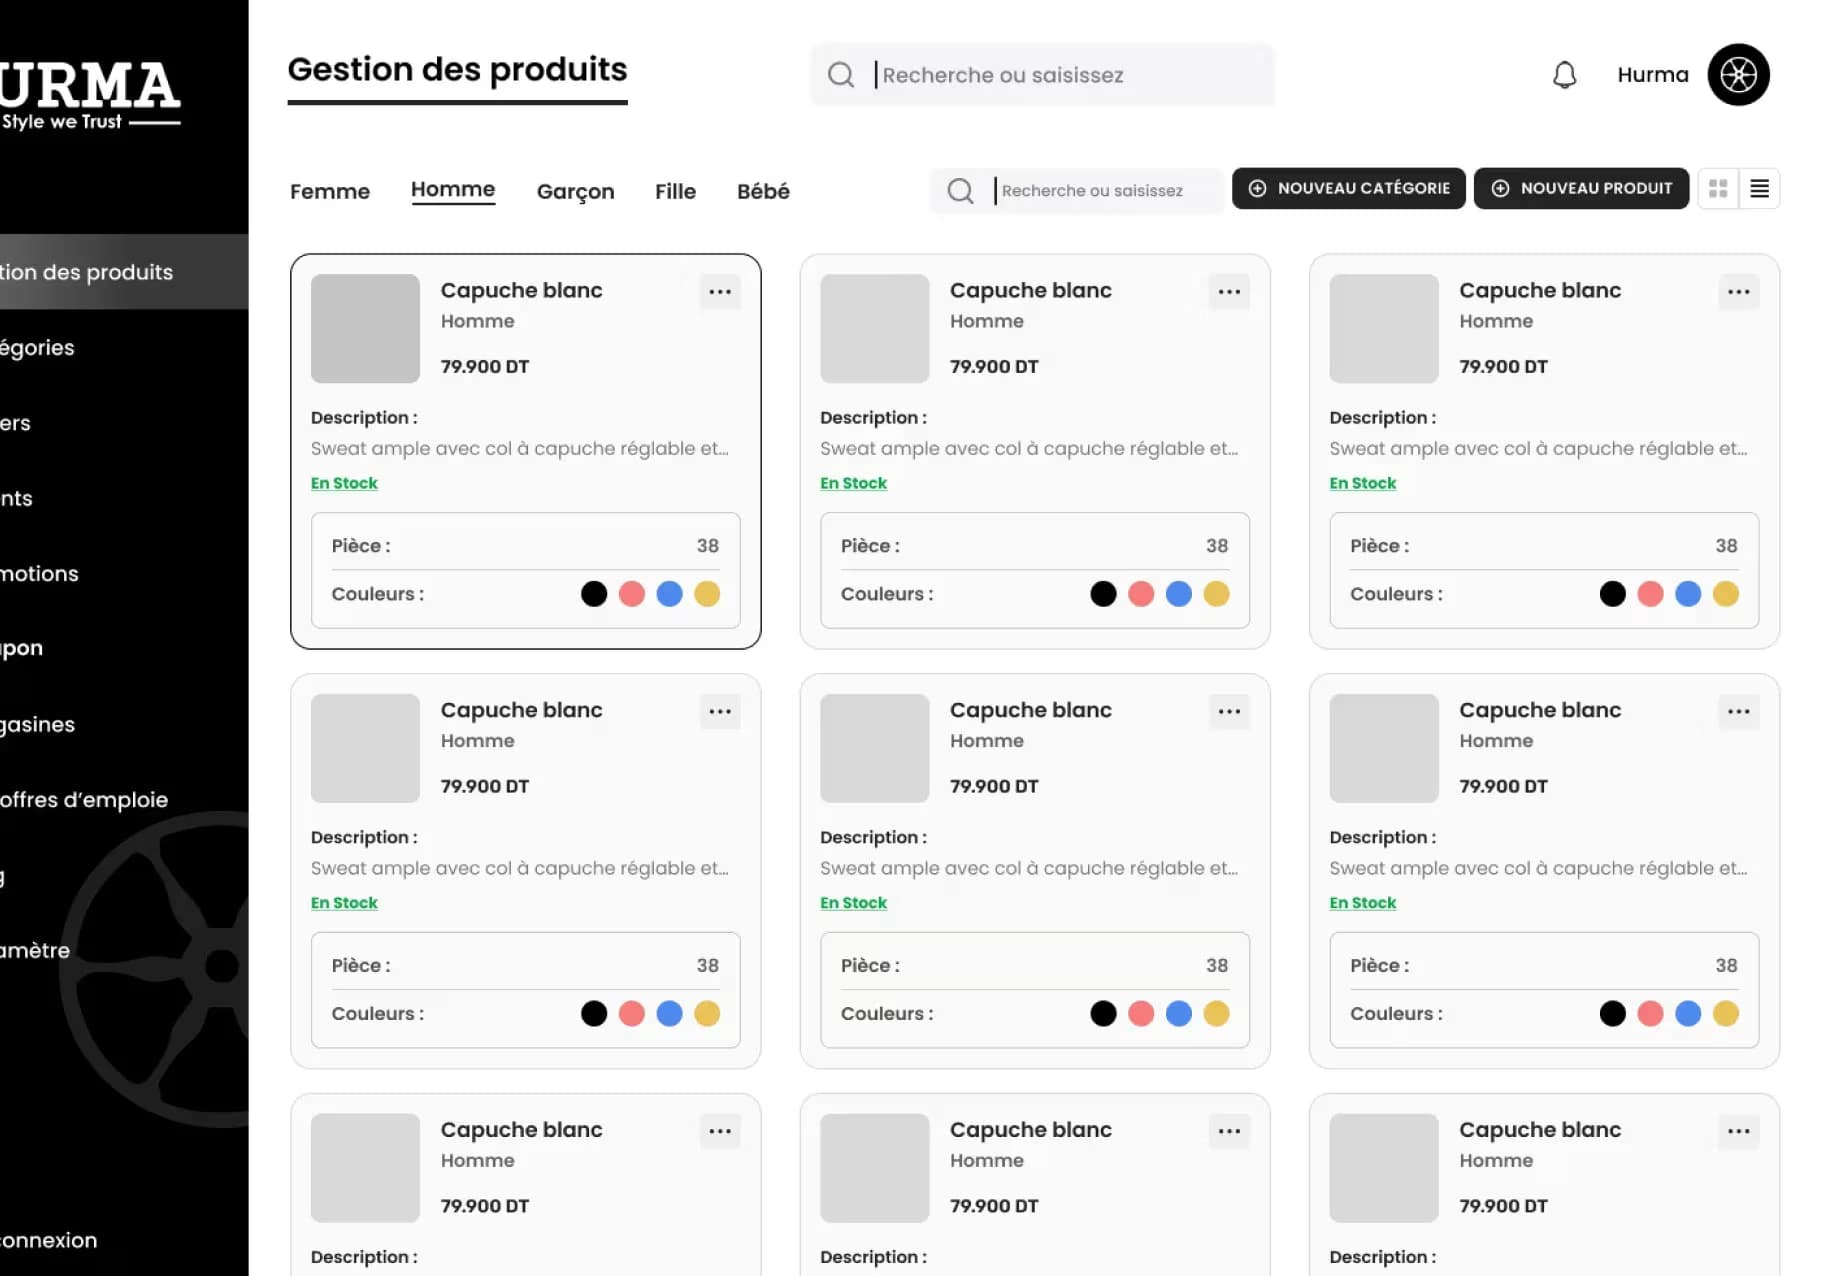Screen dimensions: 1840x1276
Task: Open the notifications bell
Action: 1564,75
